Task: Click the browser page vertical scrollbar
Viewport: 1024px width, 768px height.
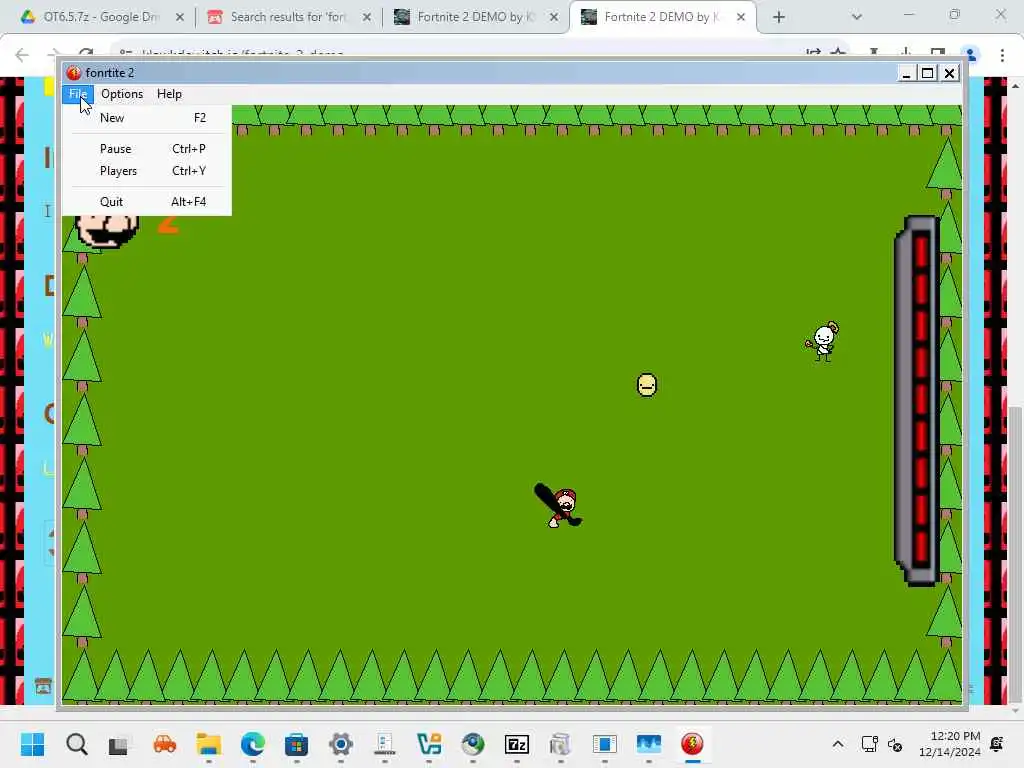Action: (1015, 555)
